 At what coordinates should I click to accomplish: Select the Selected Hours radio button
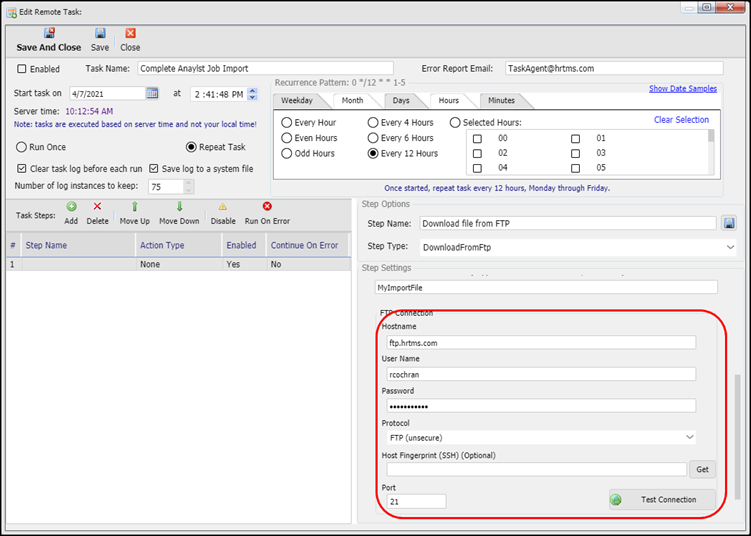pos(455,123)
